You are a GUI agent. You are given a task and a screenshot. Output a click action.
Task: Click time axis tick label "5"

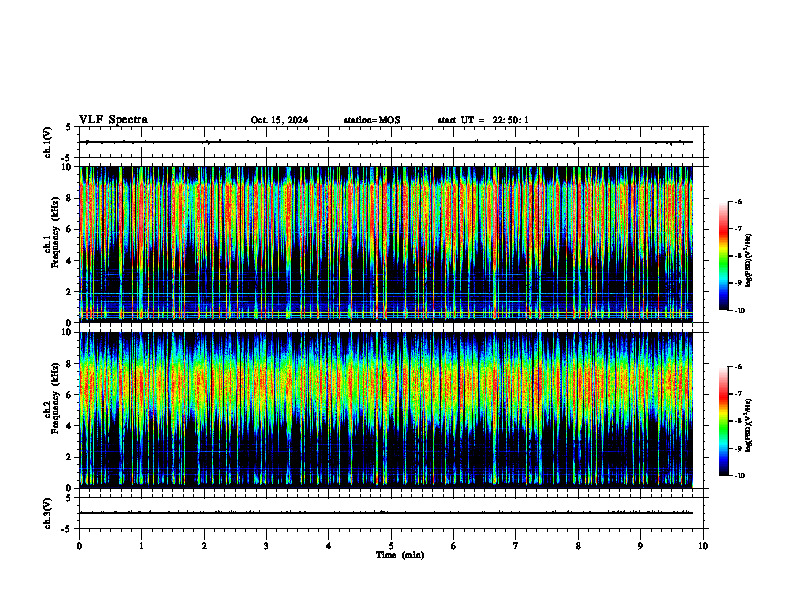click(391, 546)
